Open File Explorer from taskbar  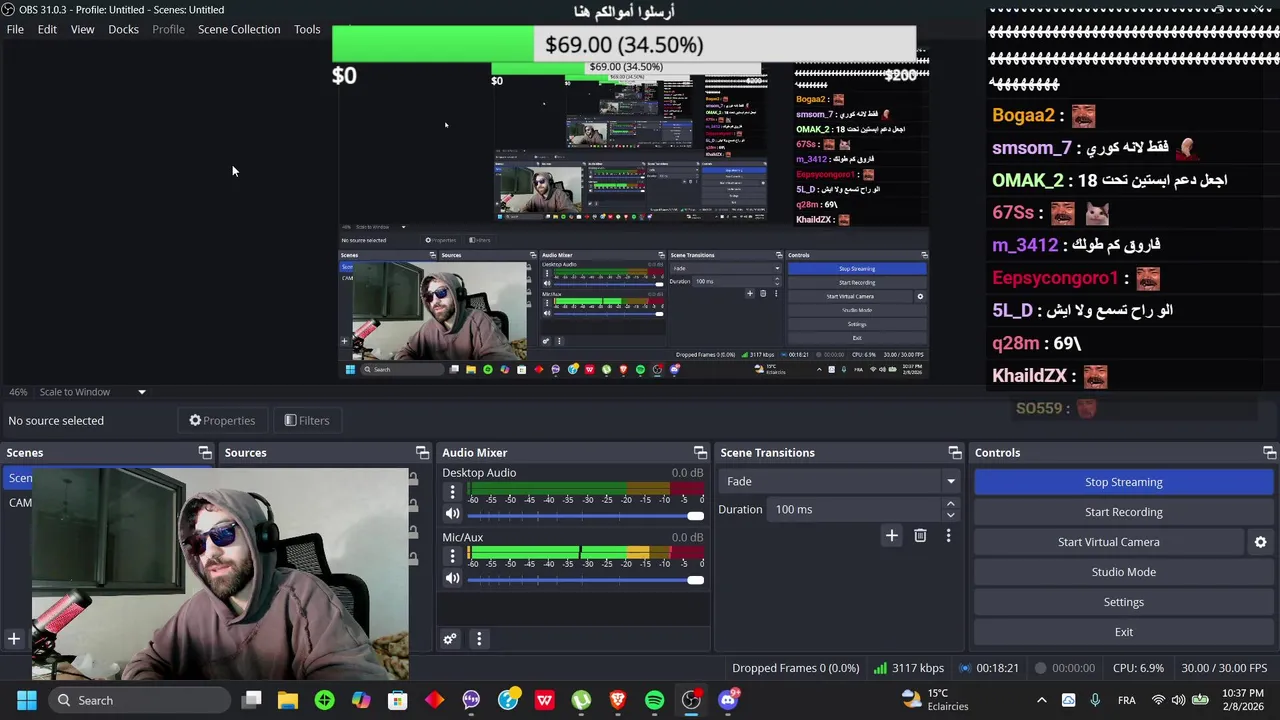(288, 700)
